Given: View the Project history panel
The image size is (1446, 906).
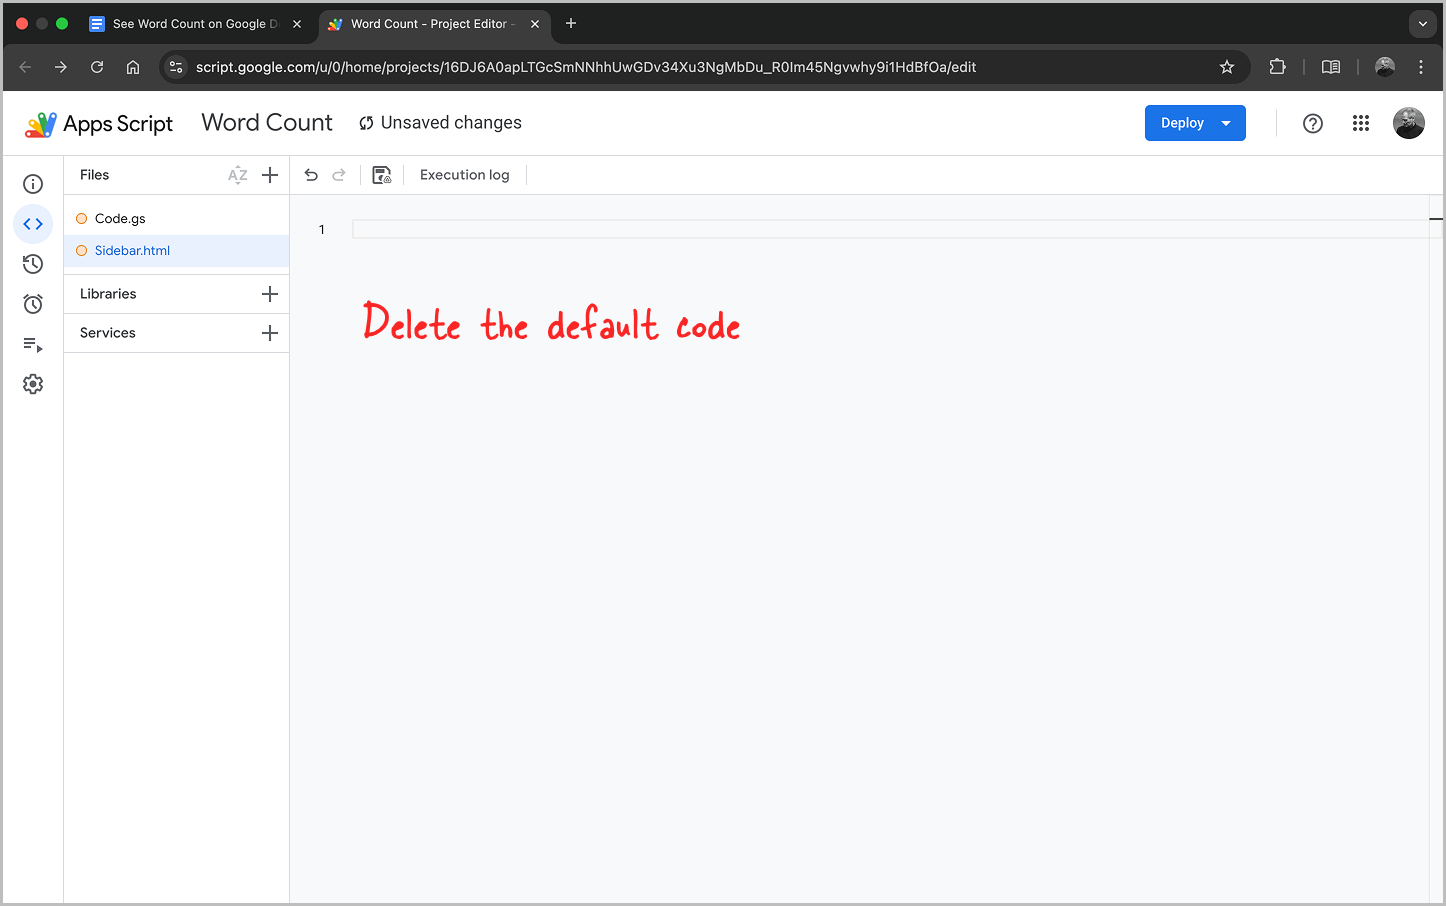Looking at the screenshot, I should coord(33,263).
